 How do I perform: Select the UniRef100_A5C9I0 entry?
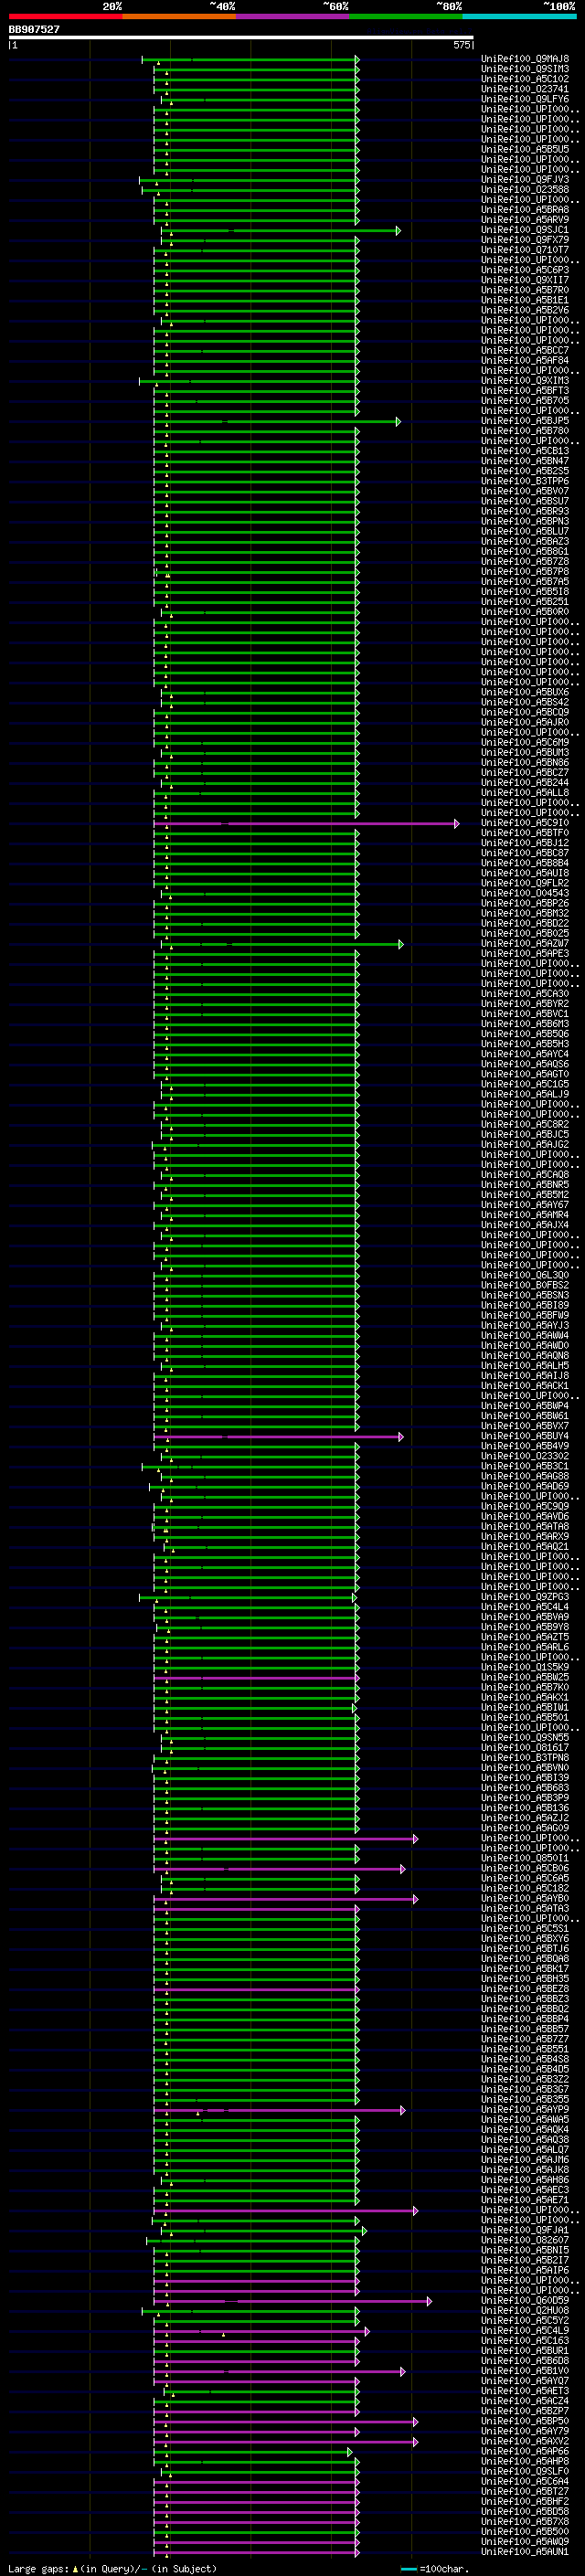525,823
